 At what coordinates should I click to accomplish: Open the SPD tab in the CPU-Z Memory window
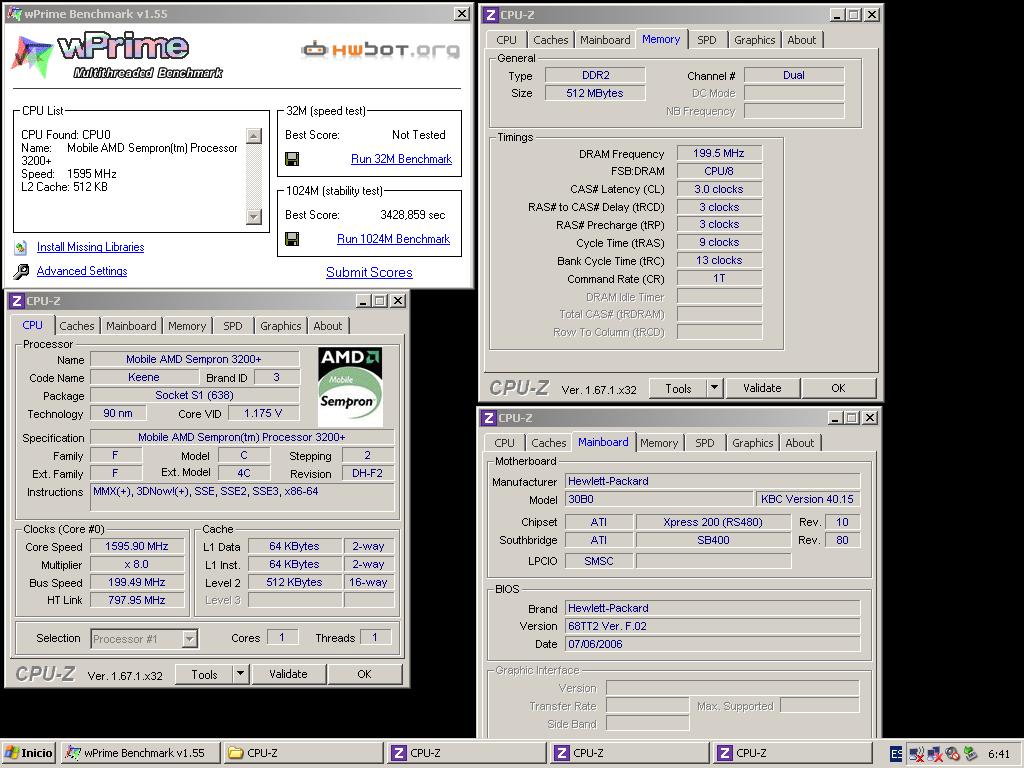pos(707,40)
